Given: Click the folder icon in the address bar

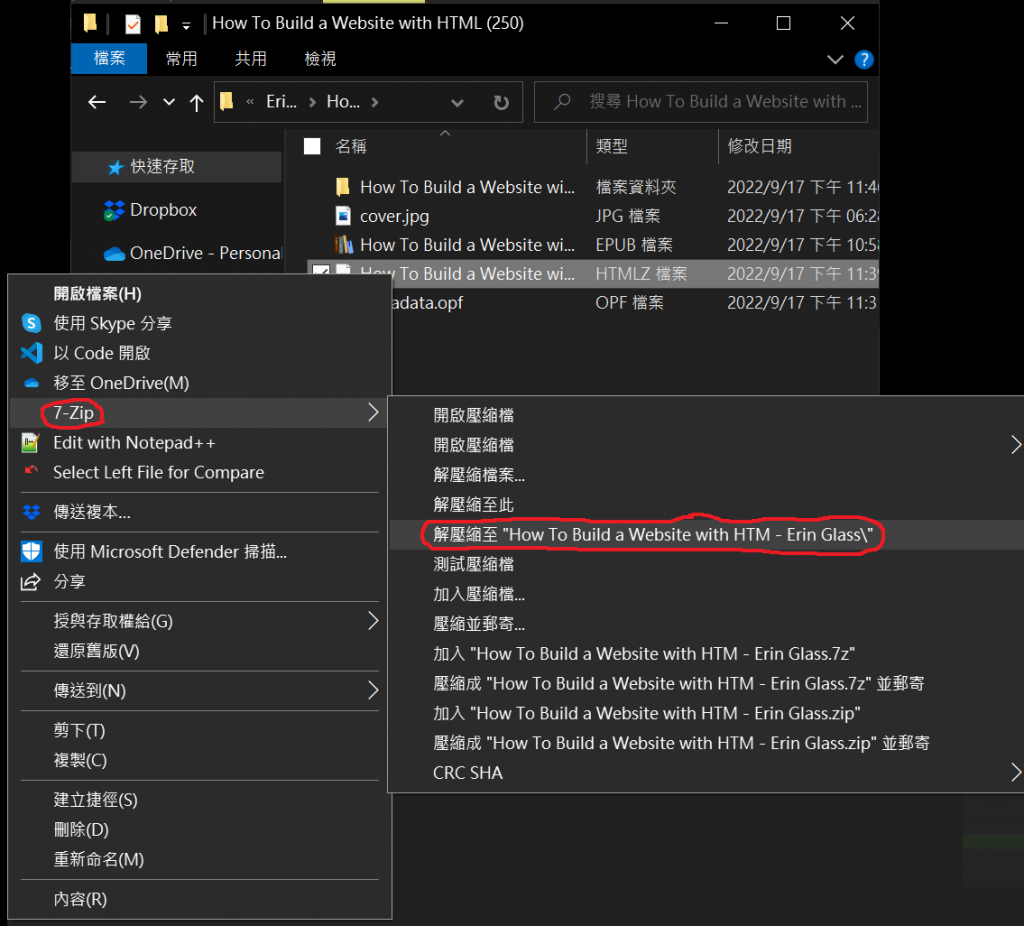Looking at the screenshot, I should pos(227,101).
